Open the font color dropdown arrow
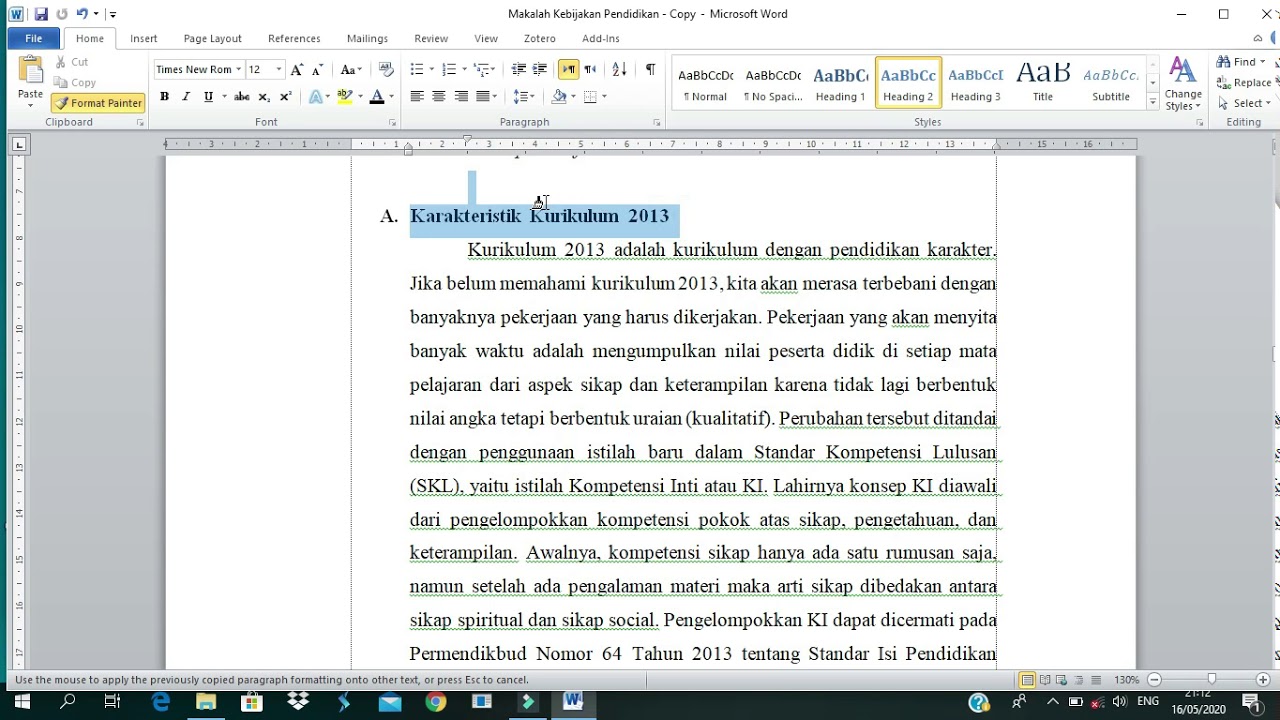The width and height of the screenshot is (1280, 720). pyautogui.click(x=391, y=97)
